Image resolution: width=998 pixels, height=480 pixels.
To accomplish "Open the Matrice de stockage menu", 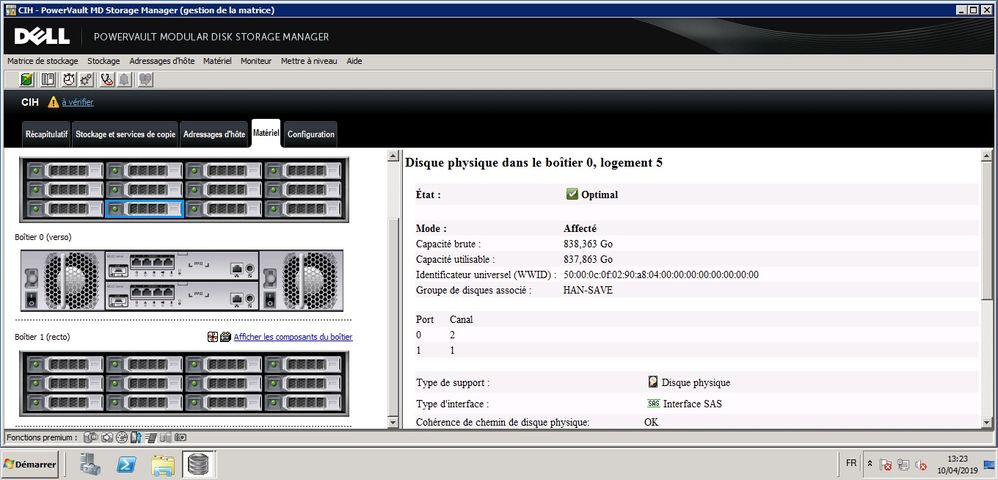I will click(x=43, y=61).
